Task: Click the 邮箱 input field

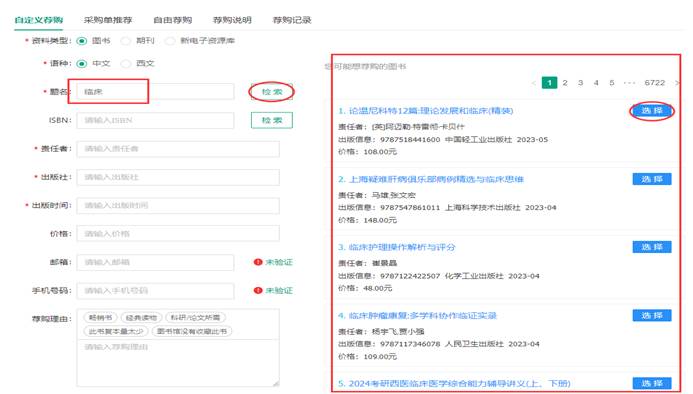Action: pyautogui.click(x=155, y=262)
